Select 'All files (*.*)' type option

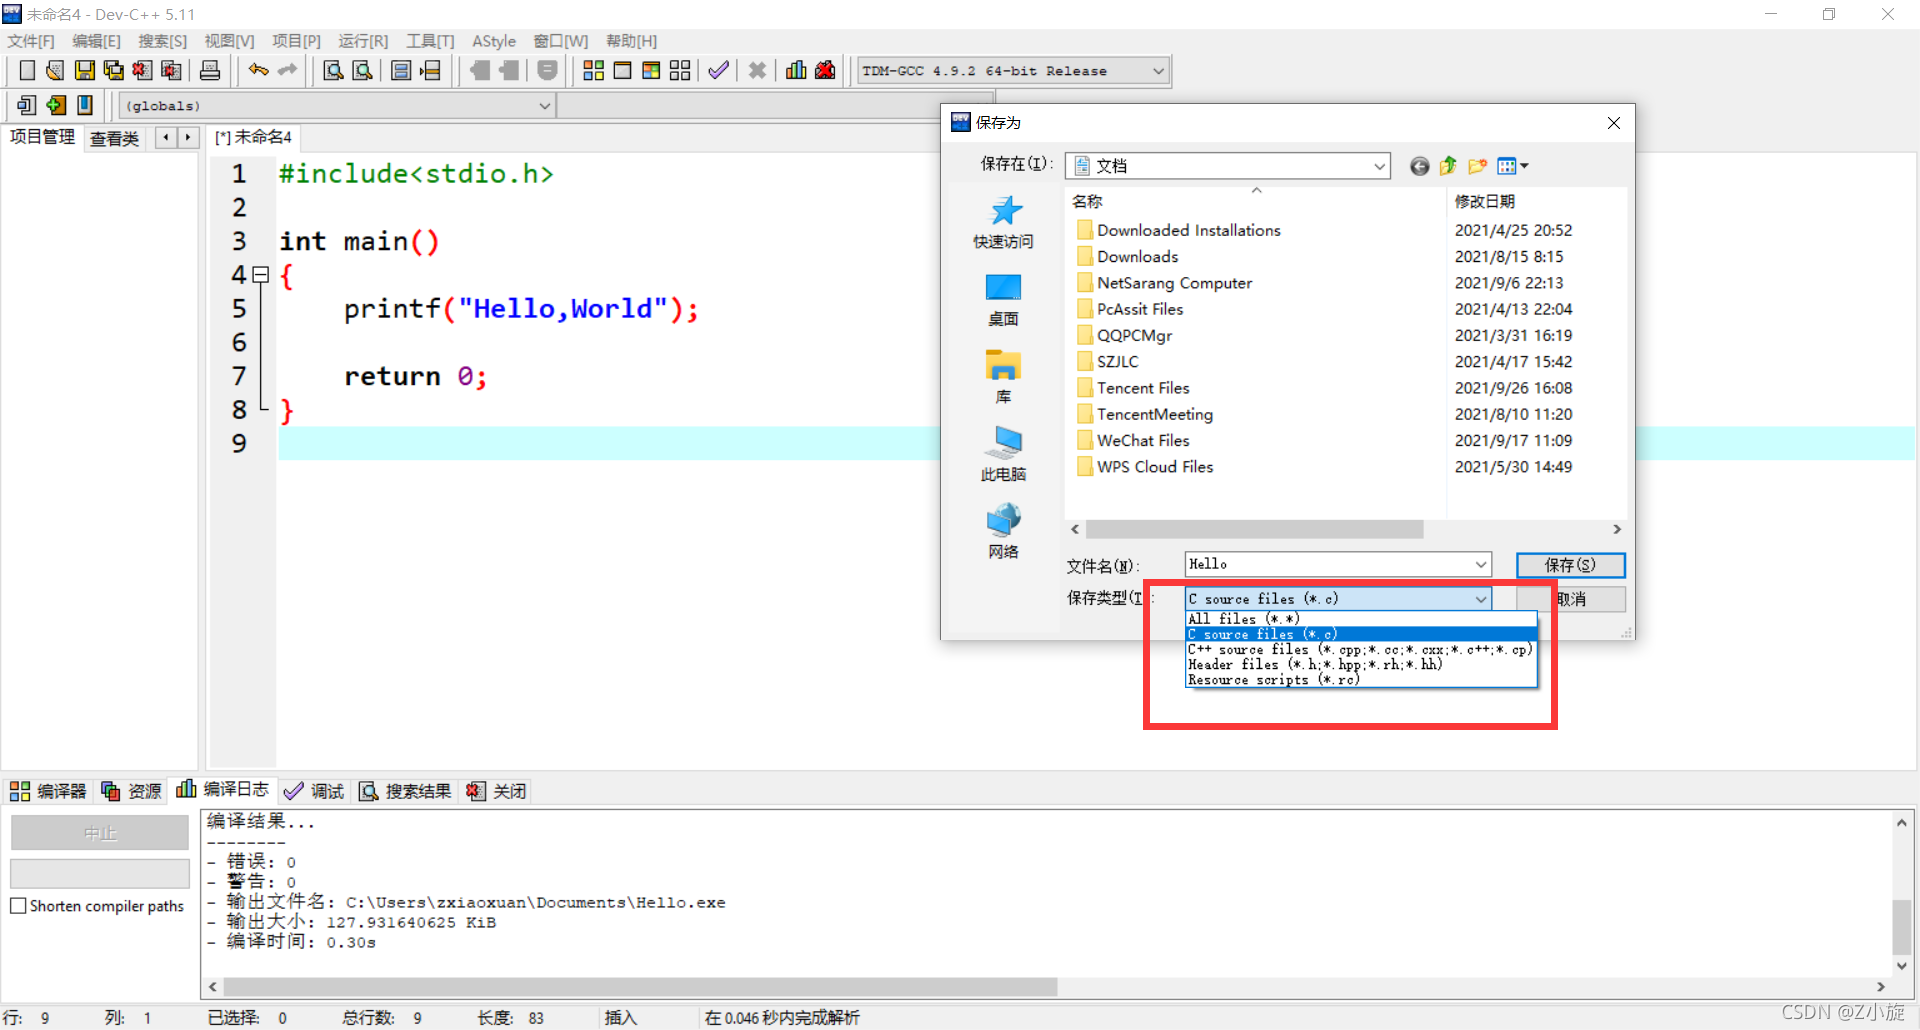[1361, 619]
